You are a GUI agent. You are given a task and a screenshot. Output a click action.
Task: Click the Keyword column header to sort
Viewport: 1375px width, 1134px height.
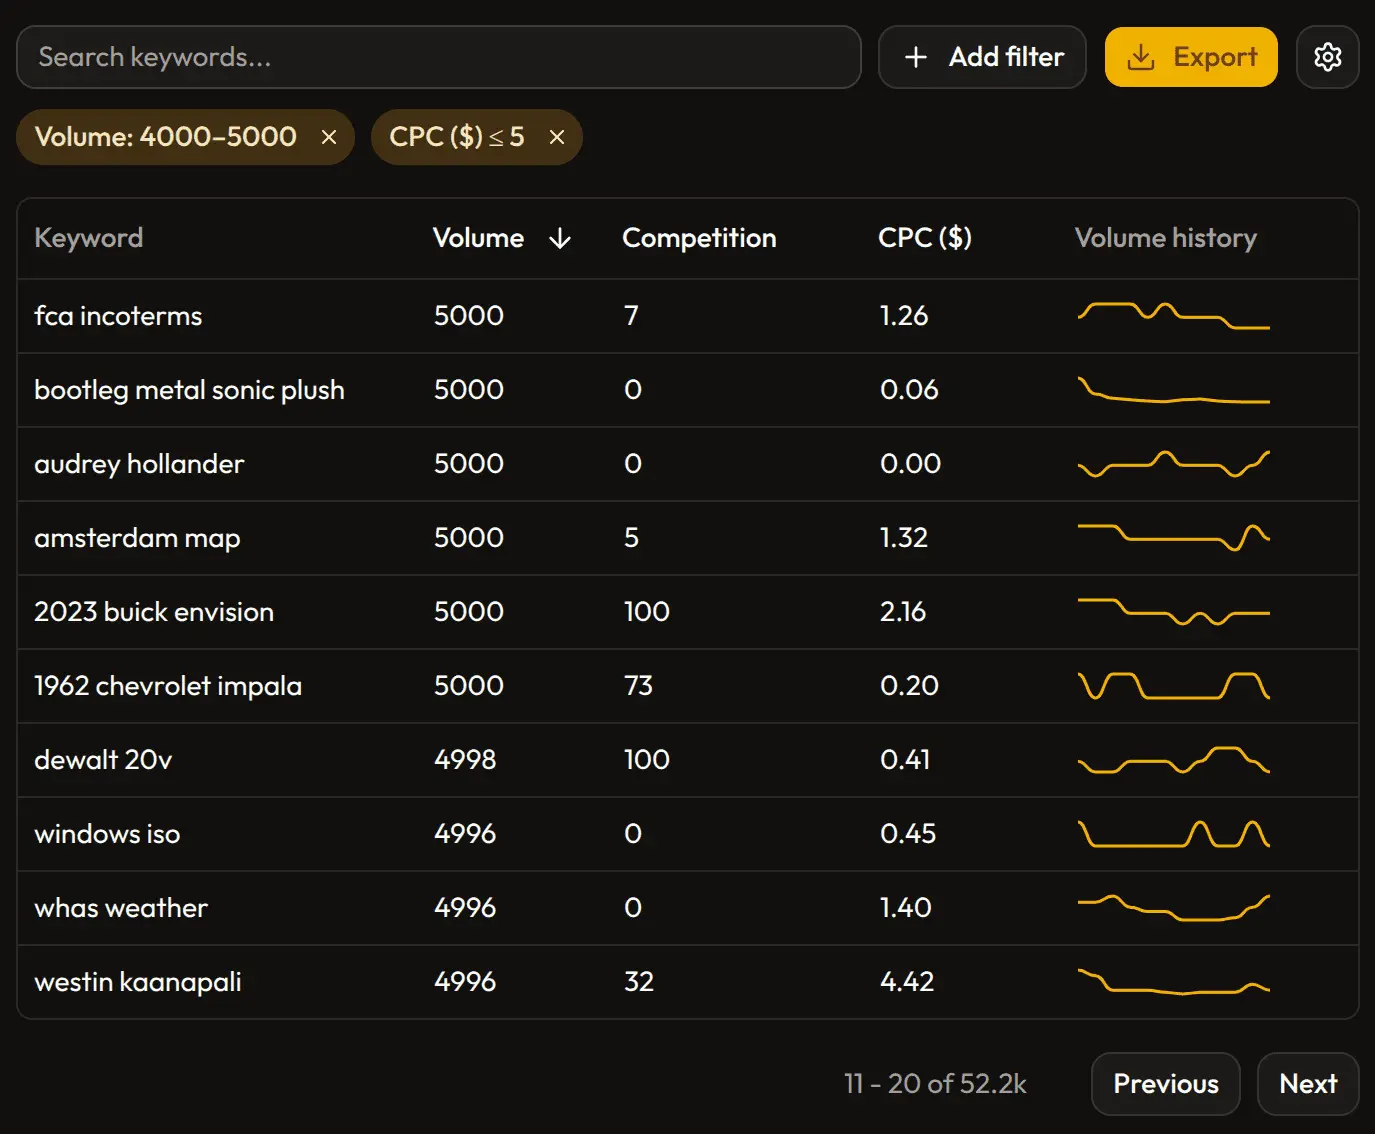pos(88,238)
